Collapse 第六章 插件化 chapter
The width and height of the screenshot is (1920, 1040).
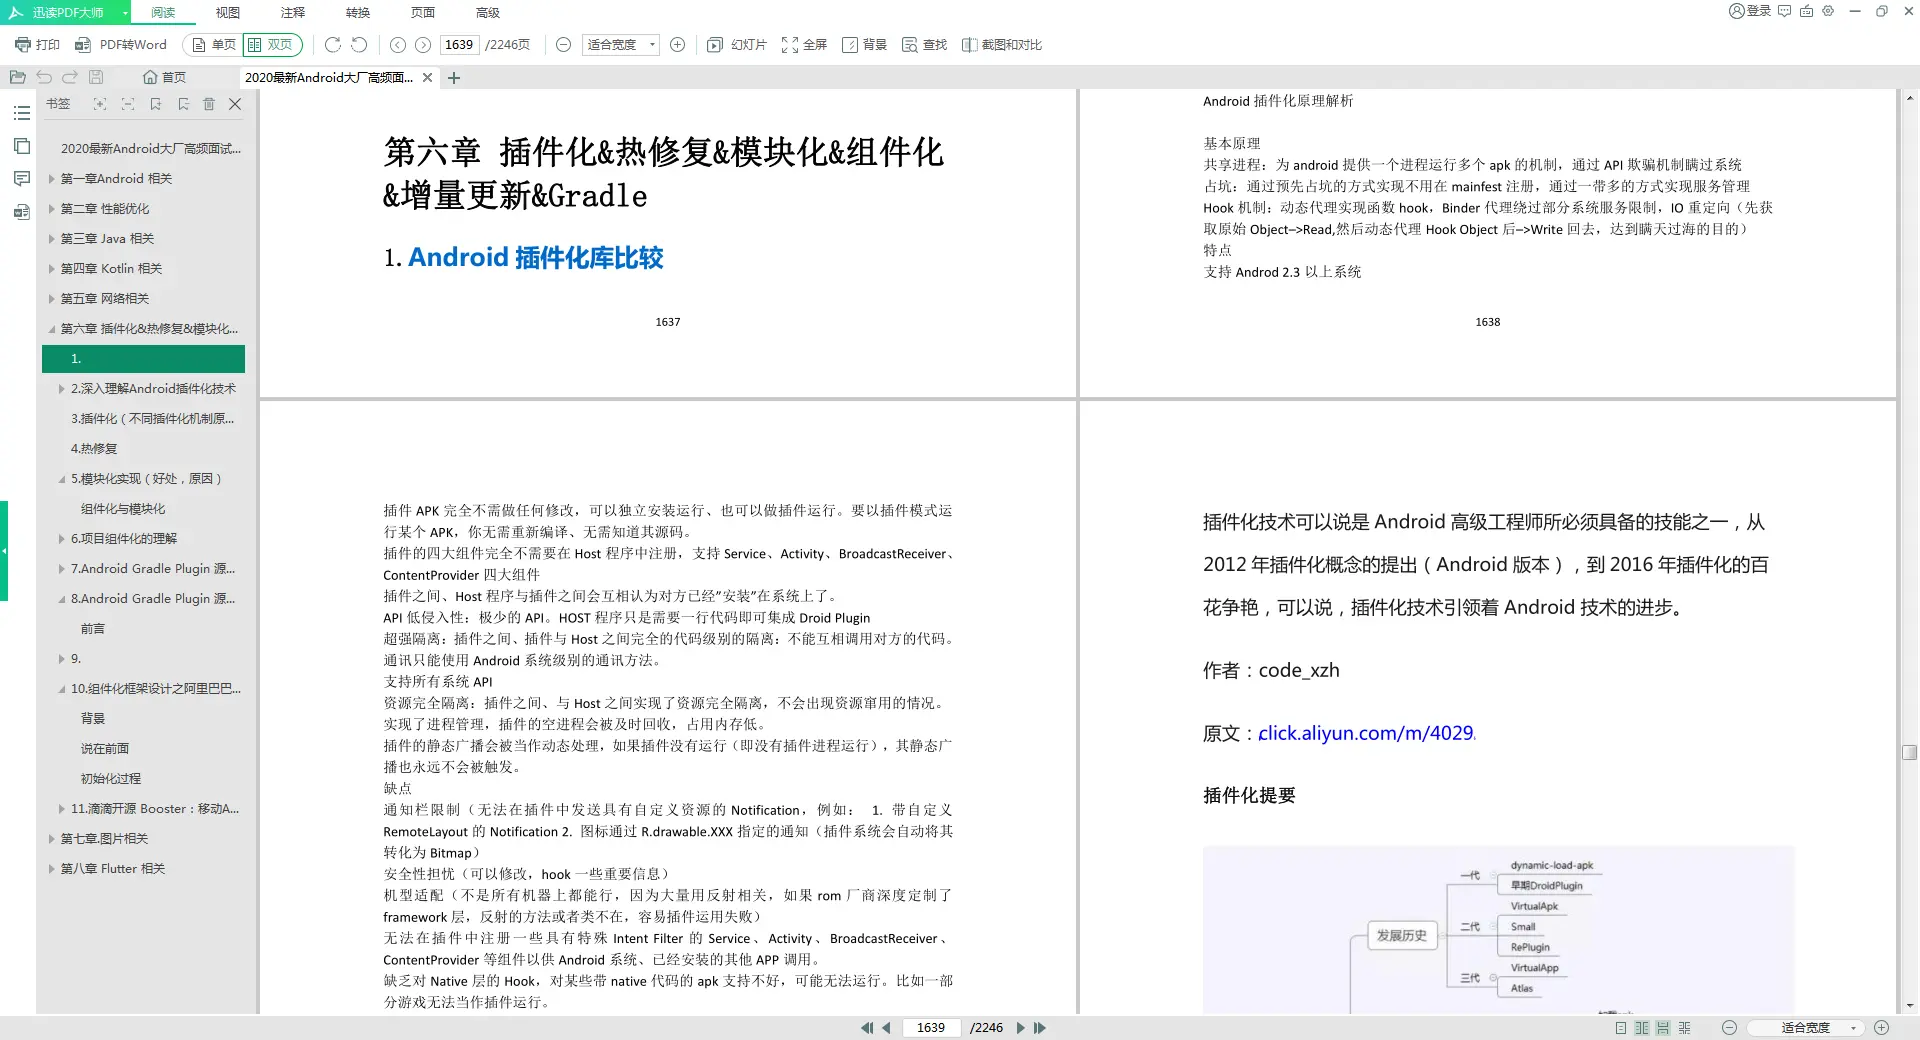(52, 328)
